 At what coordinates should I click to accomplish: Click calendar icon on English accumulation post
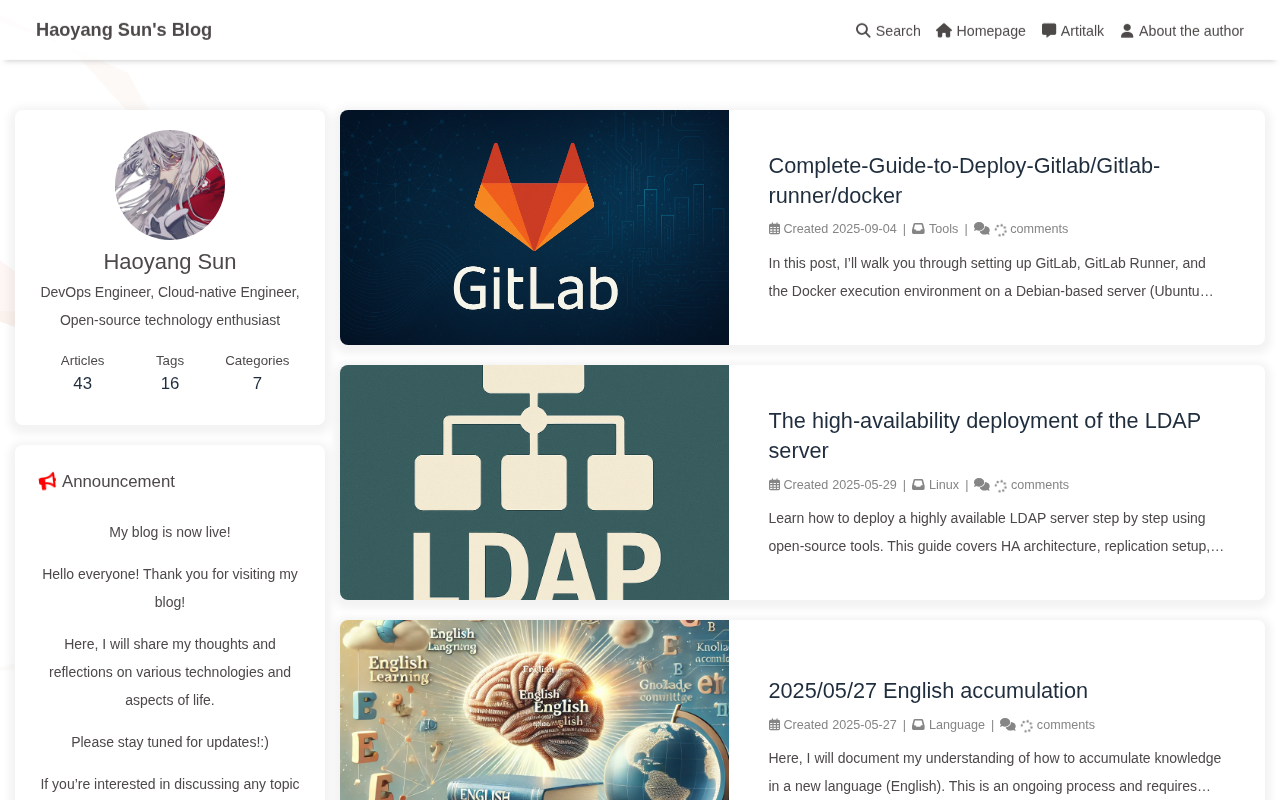(774, 725)
